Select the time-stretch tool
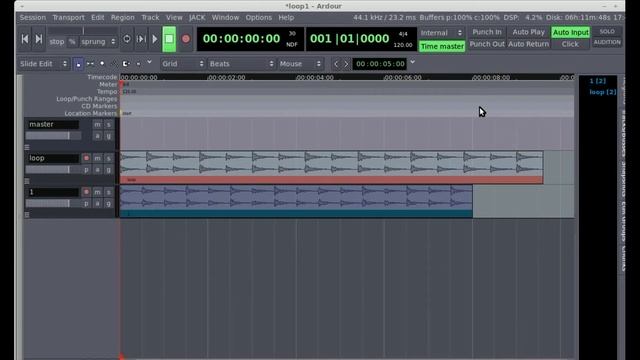This screenshot has width=640, height=360. pos(126,64)
